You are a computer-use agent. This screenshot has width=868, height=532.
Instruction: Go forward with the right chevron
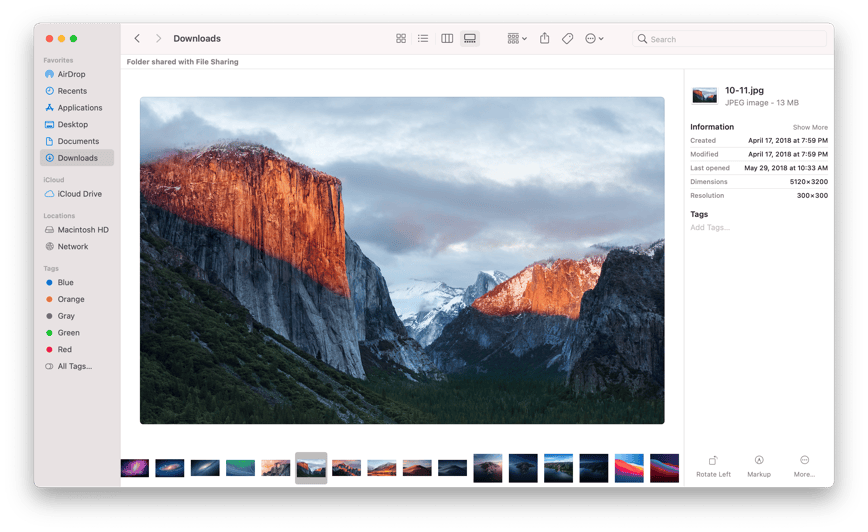[158, 38]
